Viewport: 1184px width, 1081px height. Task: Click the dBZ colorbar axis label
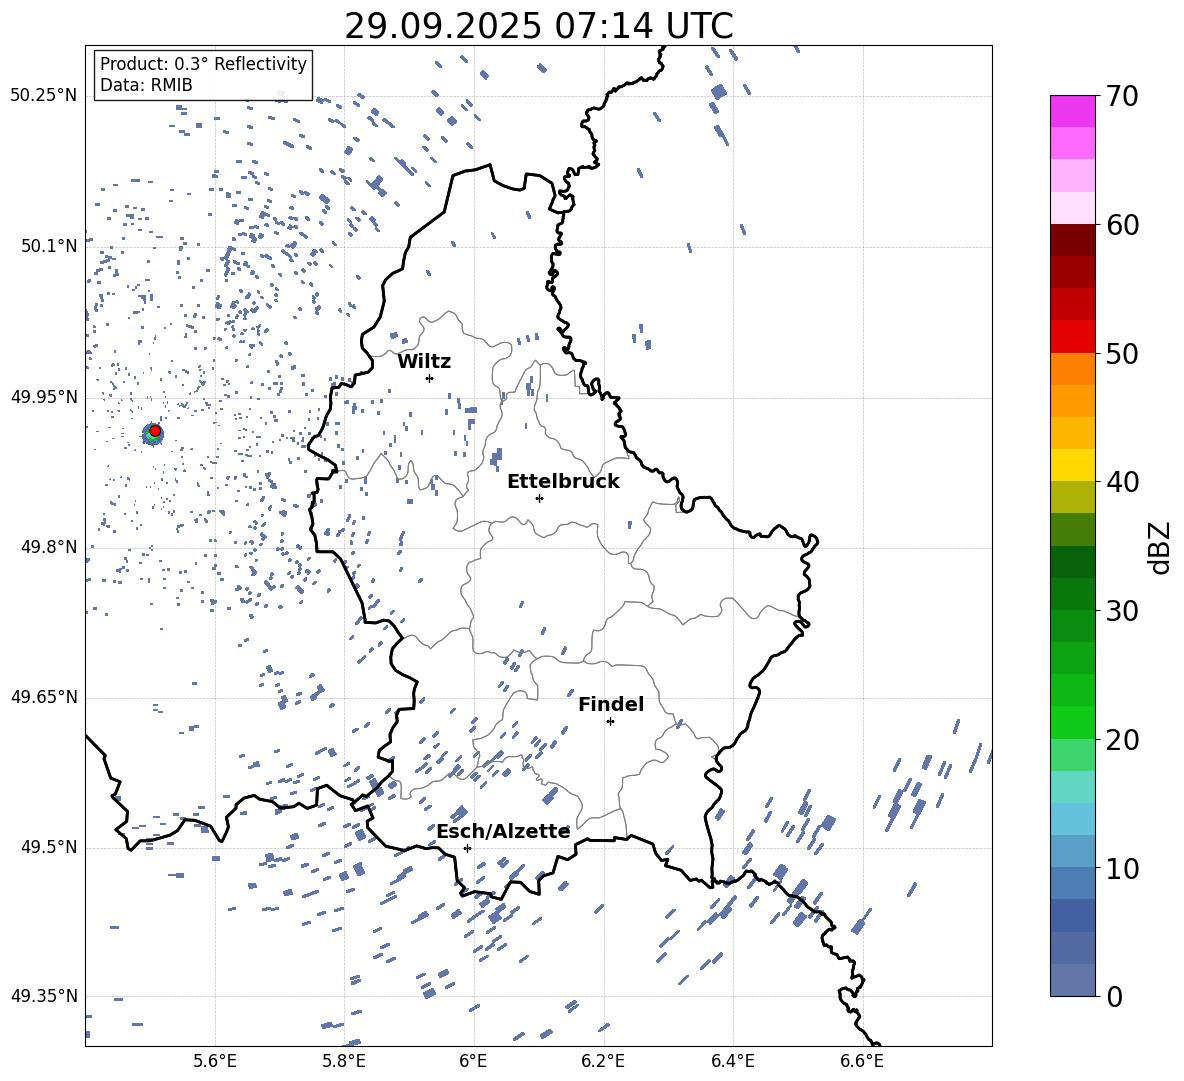[1161, 547]
